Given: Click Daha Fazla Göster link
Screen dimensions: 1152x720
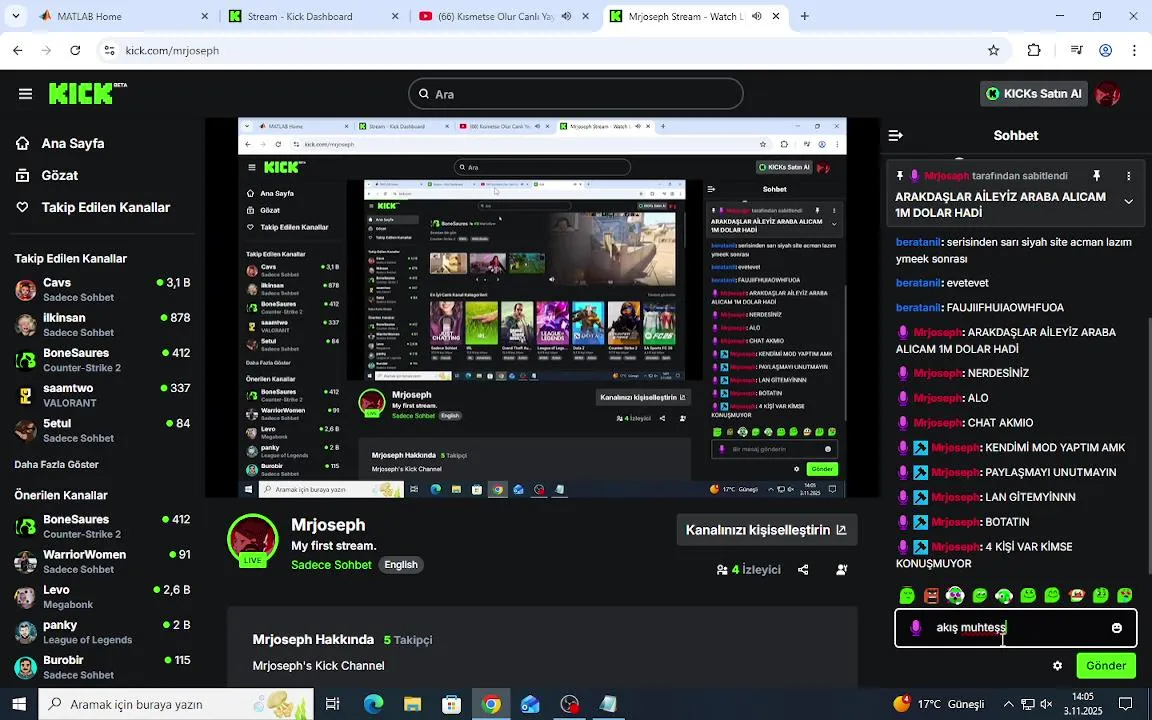Looking at the screenshot, I should coord(57,464).
